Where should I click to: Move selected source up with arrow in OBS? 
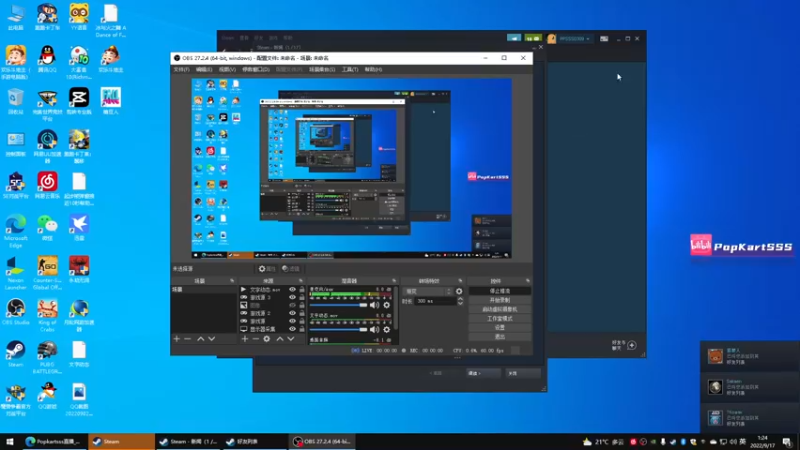point(280,339)
